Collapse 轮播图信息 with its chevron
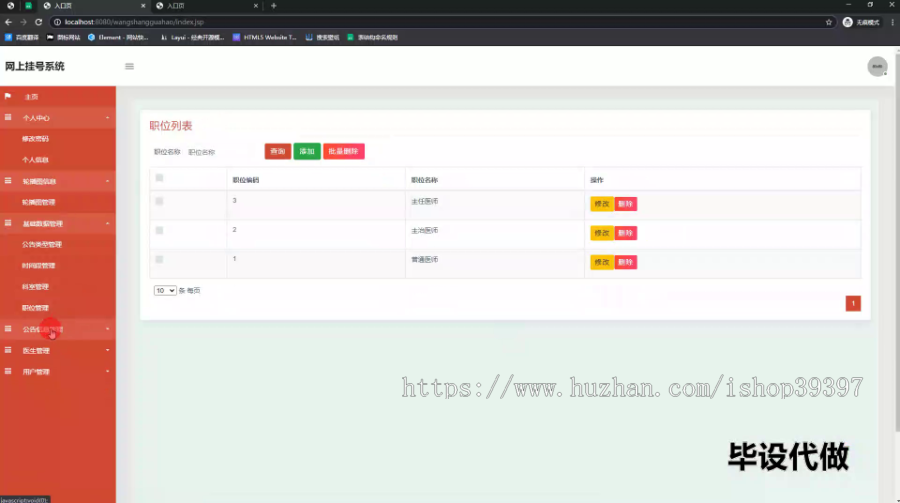This screenshot has height=503, width=900. (x=107, y=181)
